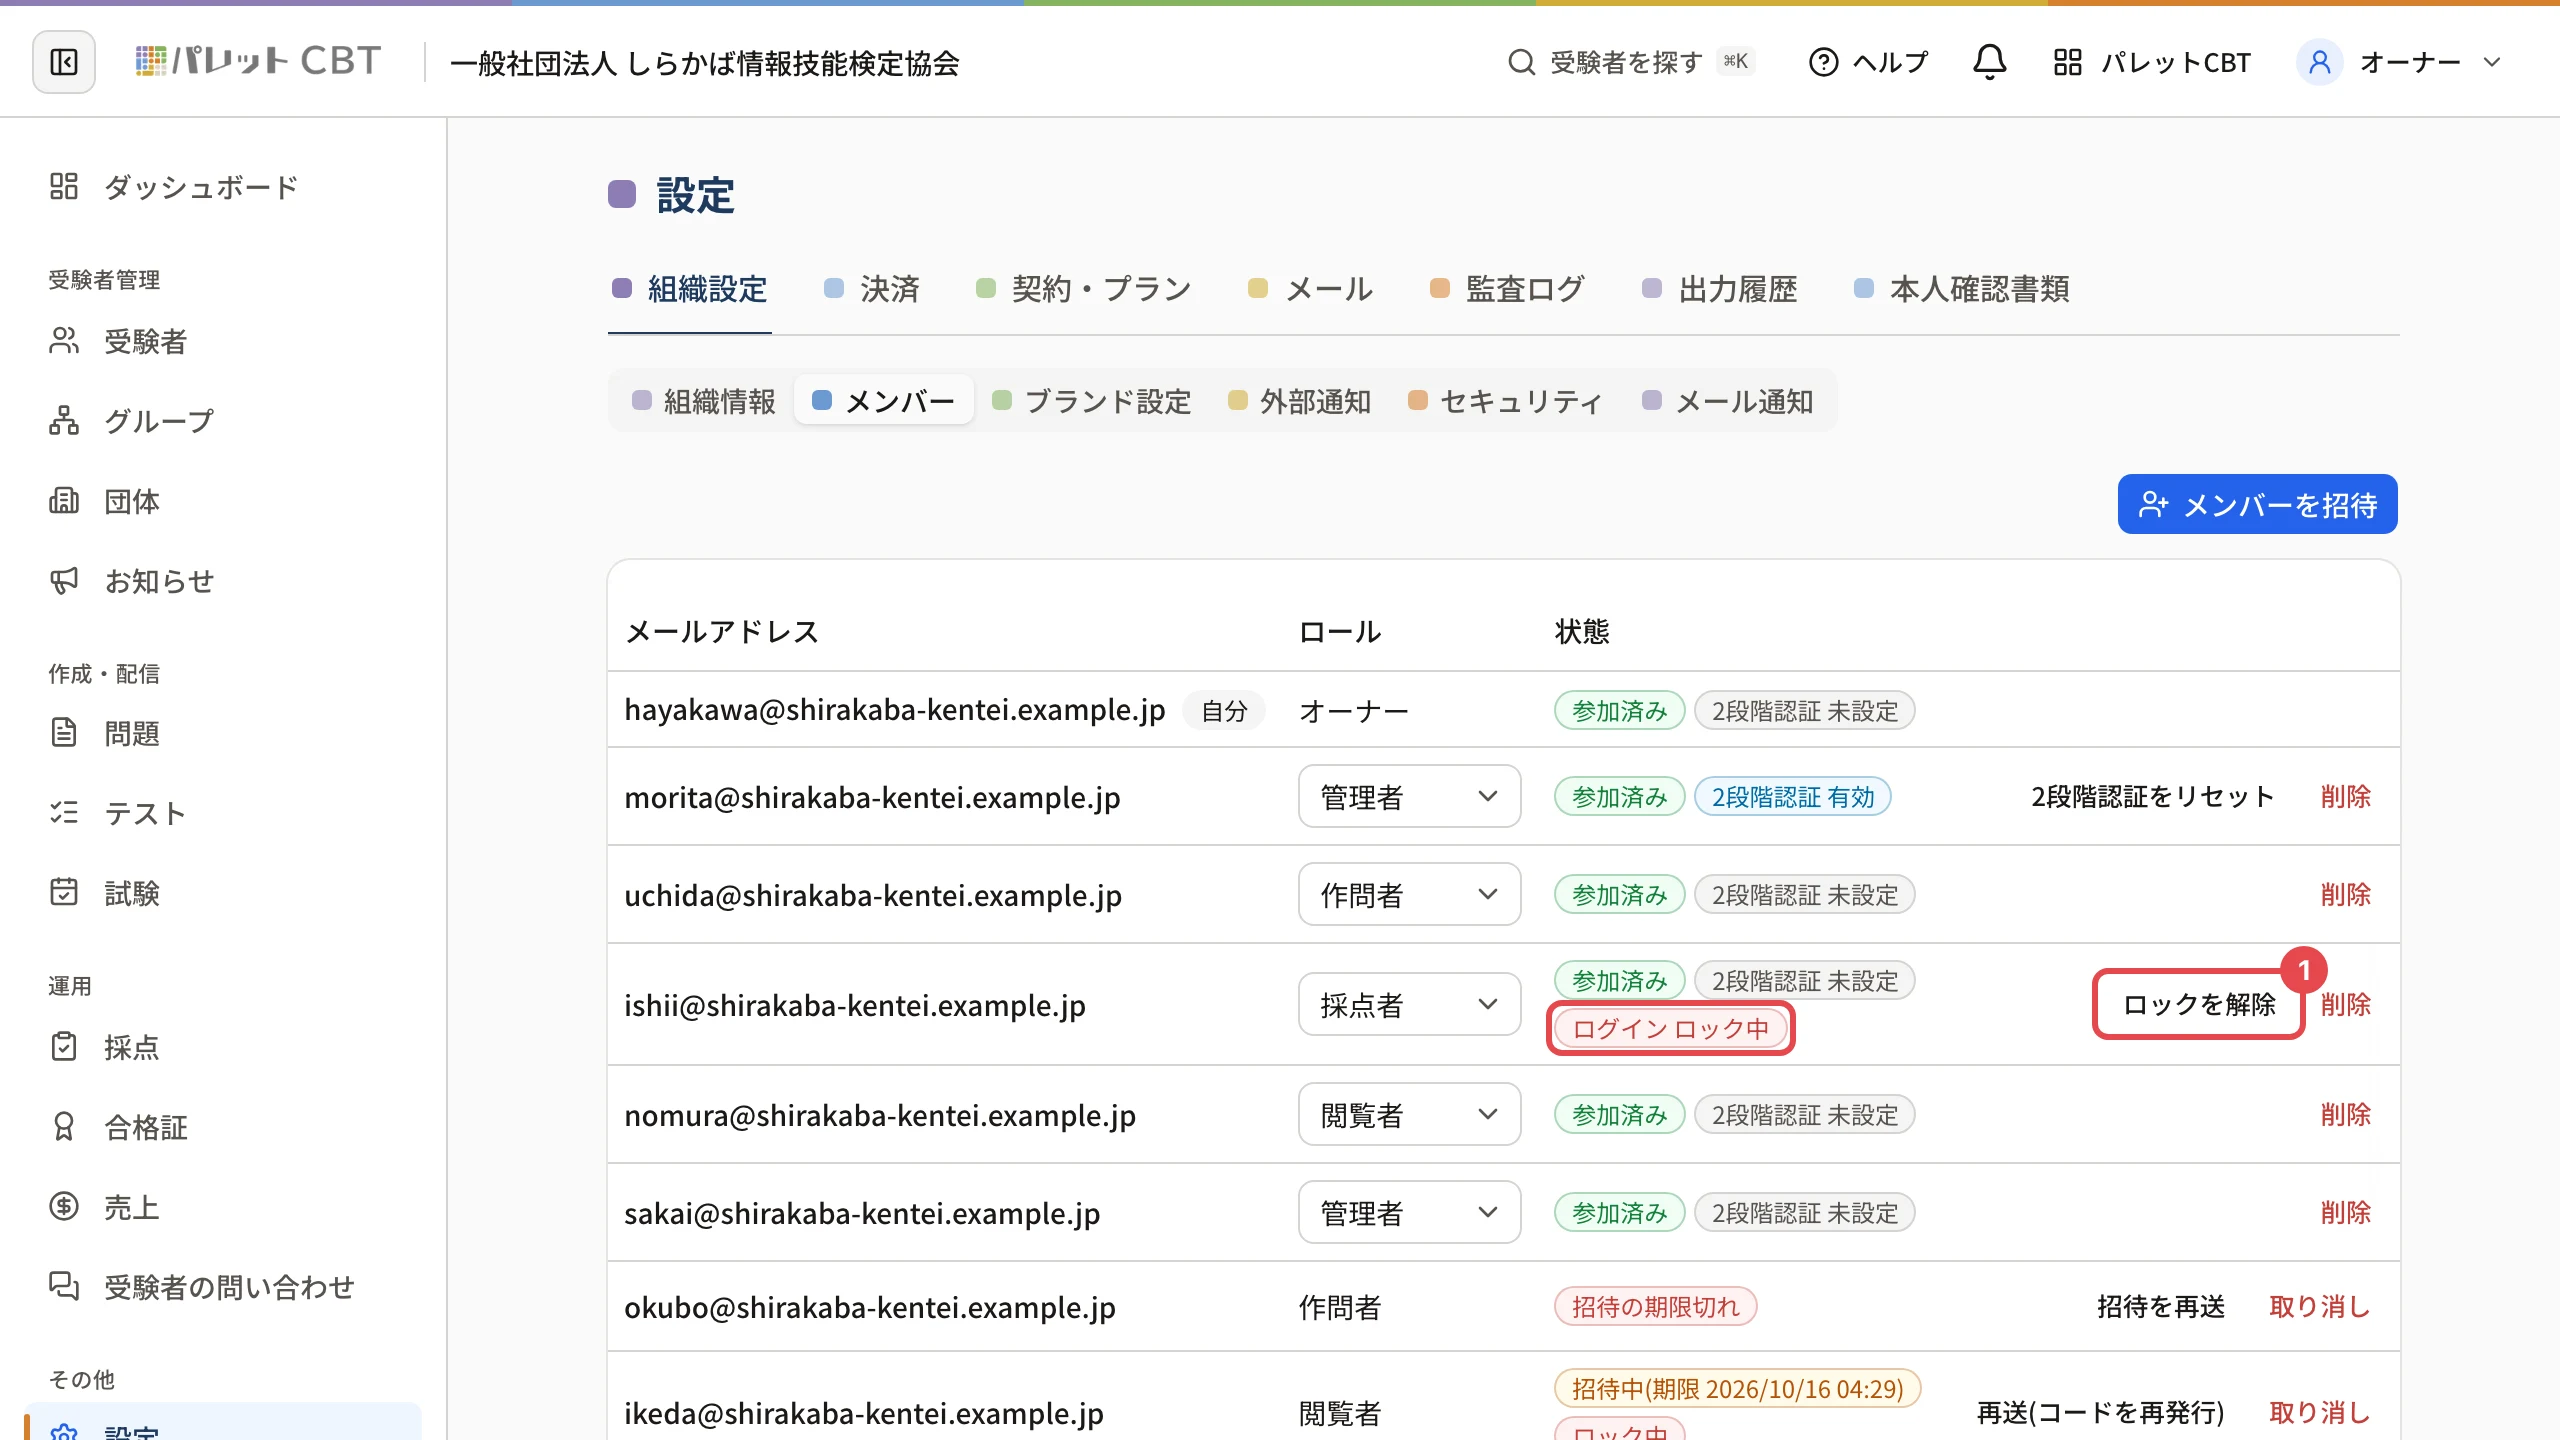The width and height of the screenshot is (2560, 1440).
Task: Delete member ishii
Action: [2346, 1005]
